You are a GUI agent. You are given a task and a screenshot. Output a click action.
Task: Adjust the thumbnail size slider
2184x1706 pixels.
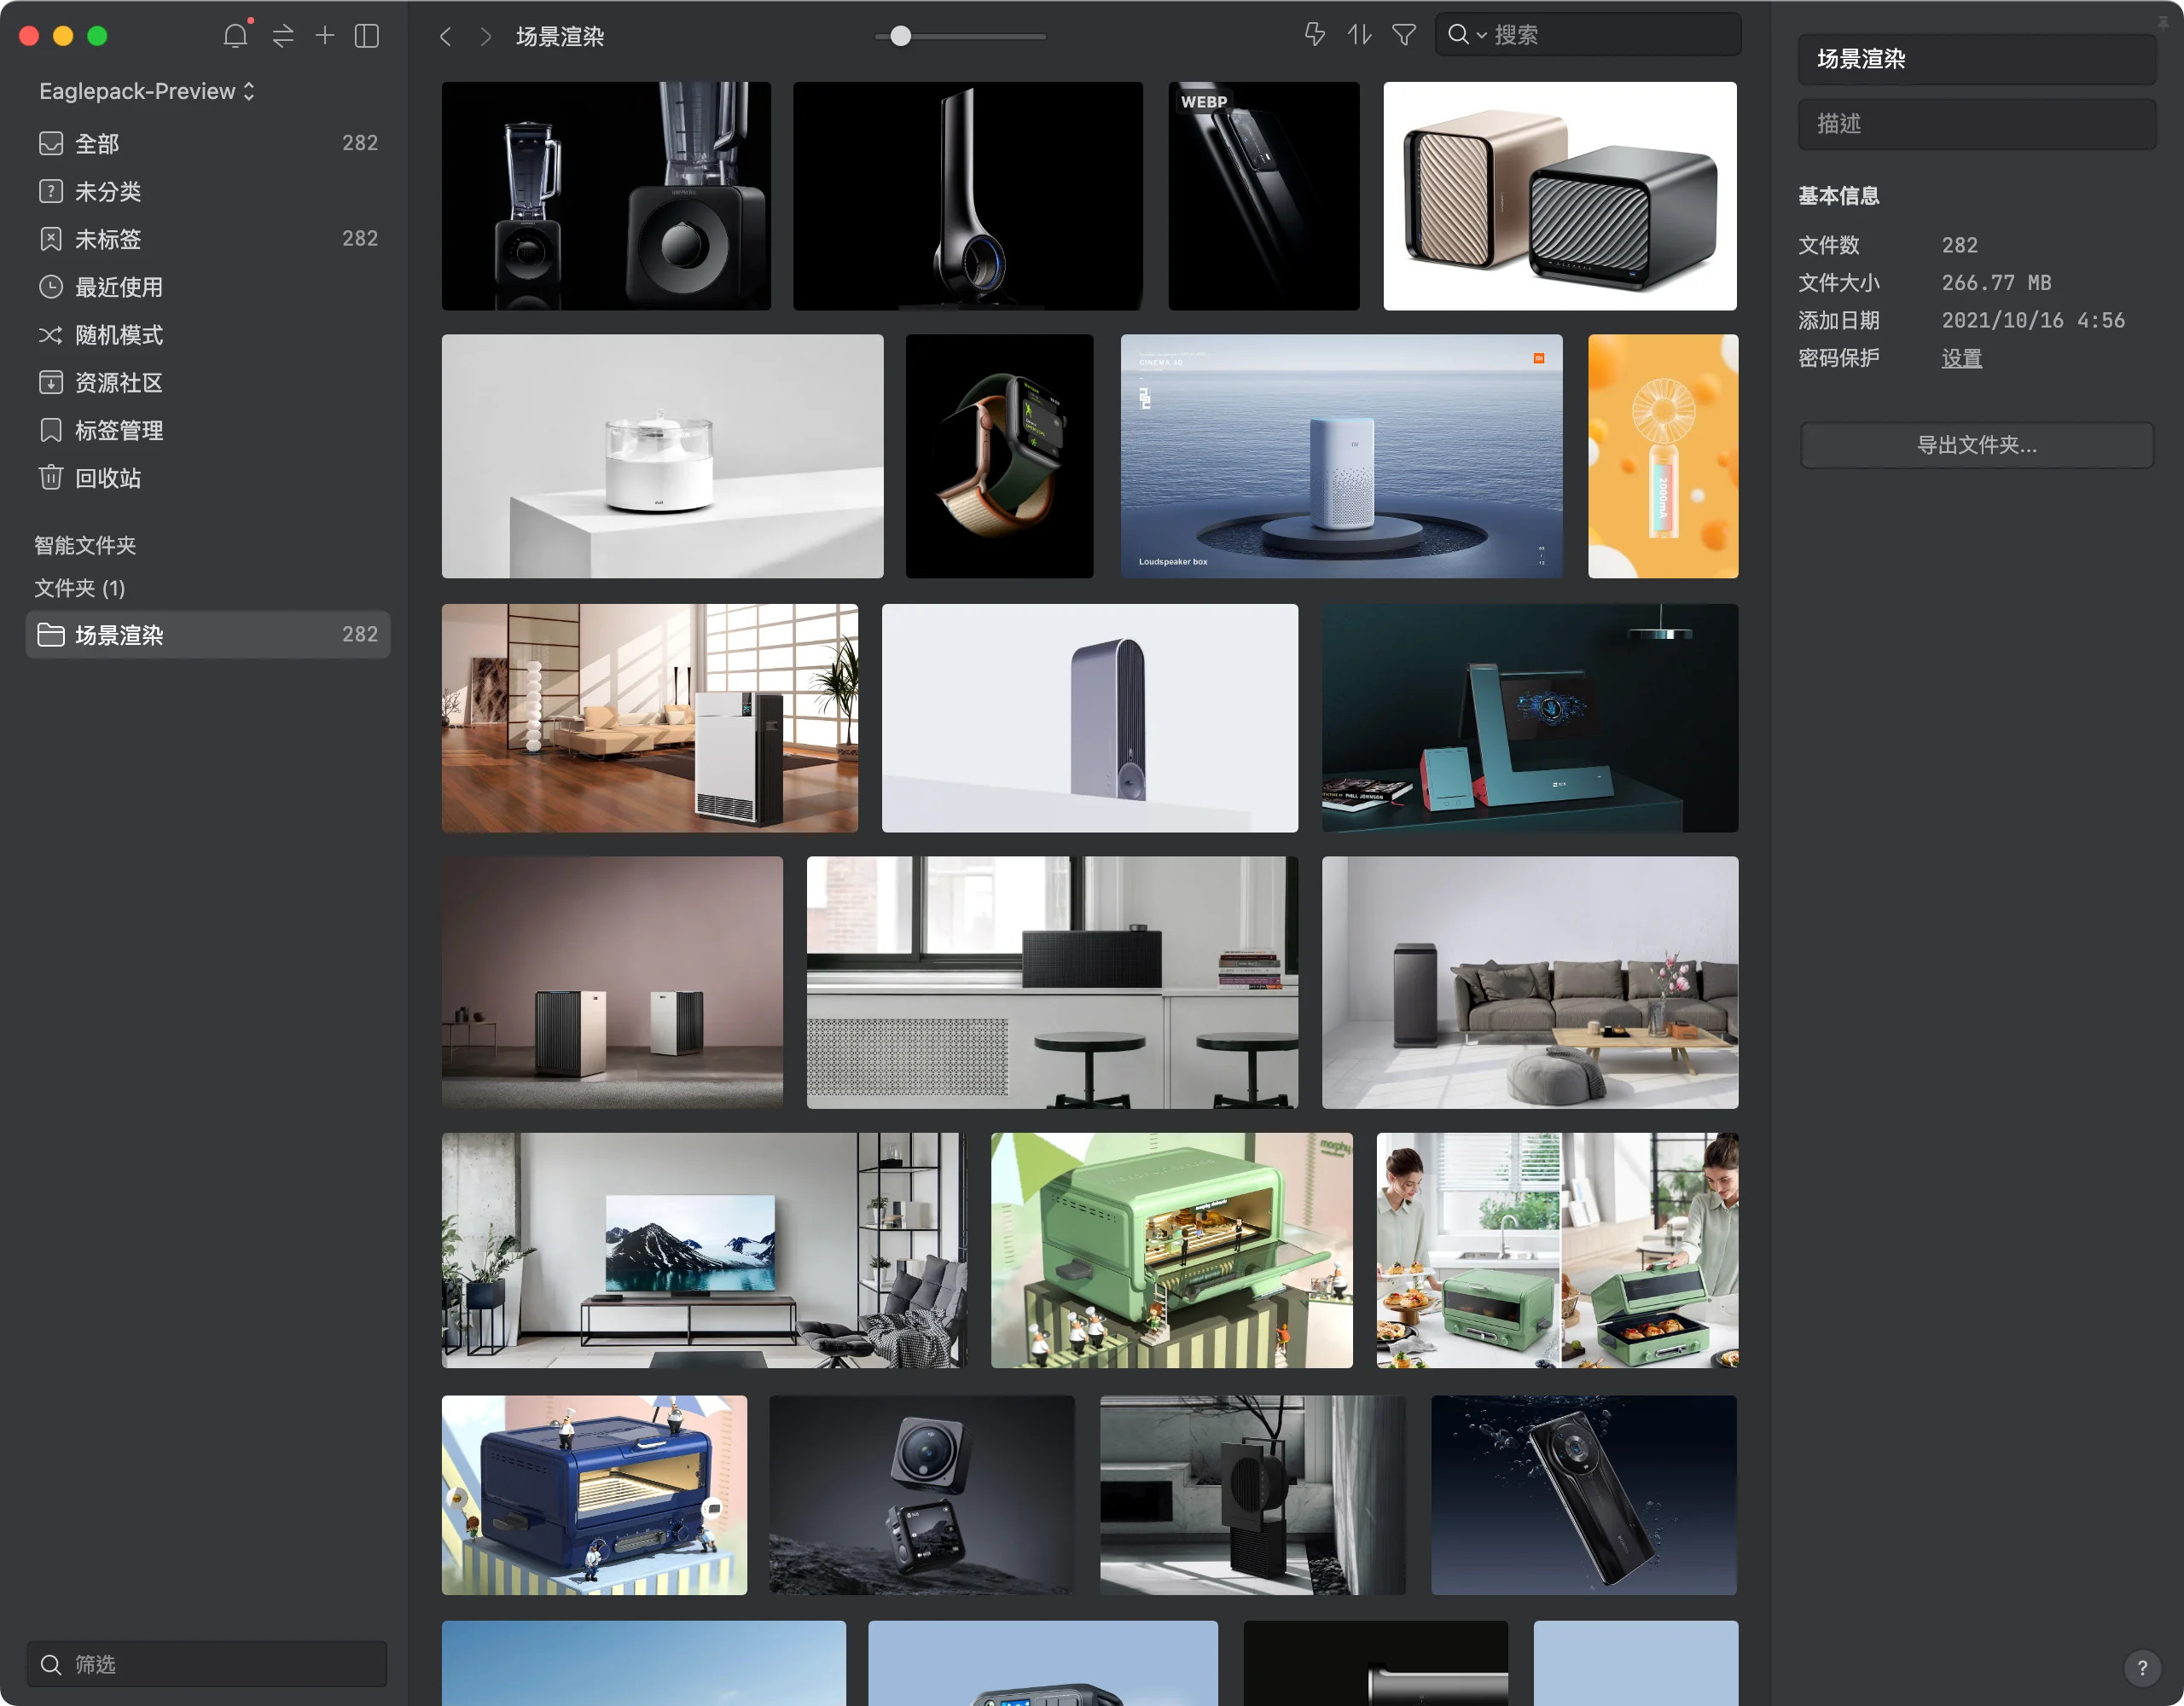pyautogui.click(x=901, y=36)
